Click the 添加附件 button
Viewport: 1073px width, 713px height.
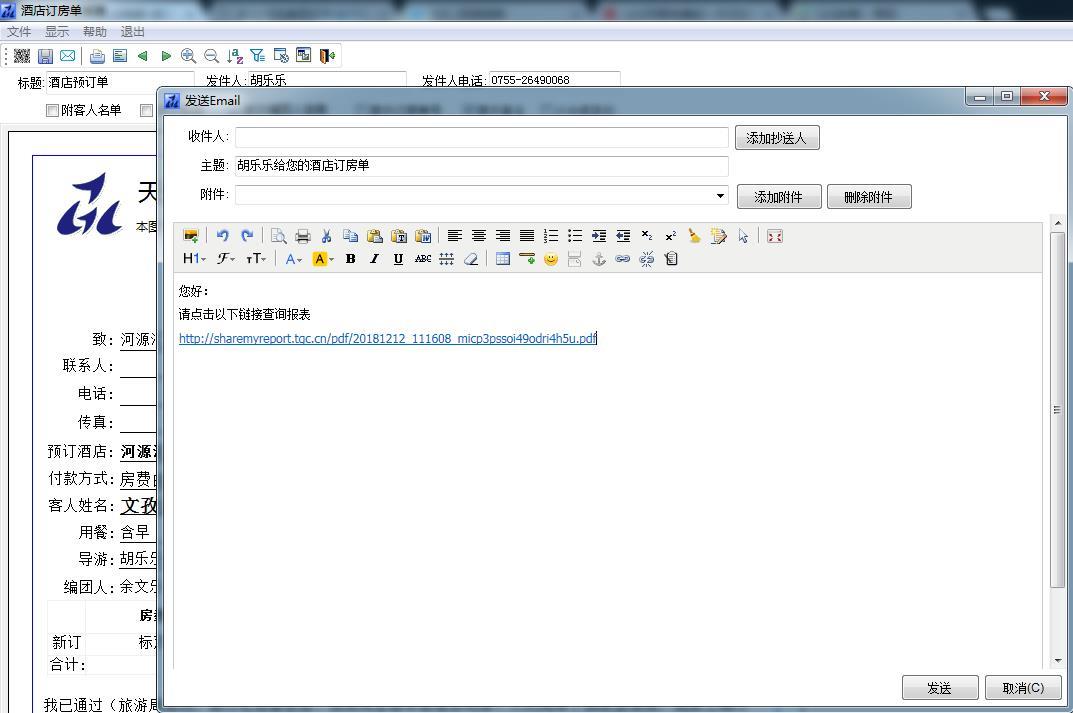pyautogui.click(x=779, y=197)
